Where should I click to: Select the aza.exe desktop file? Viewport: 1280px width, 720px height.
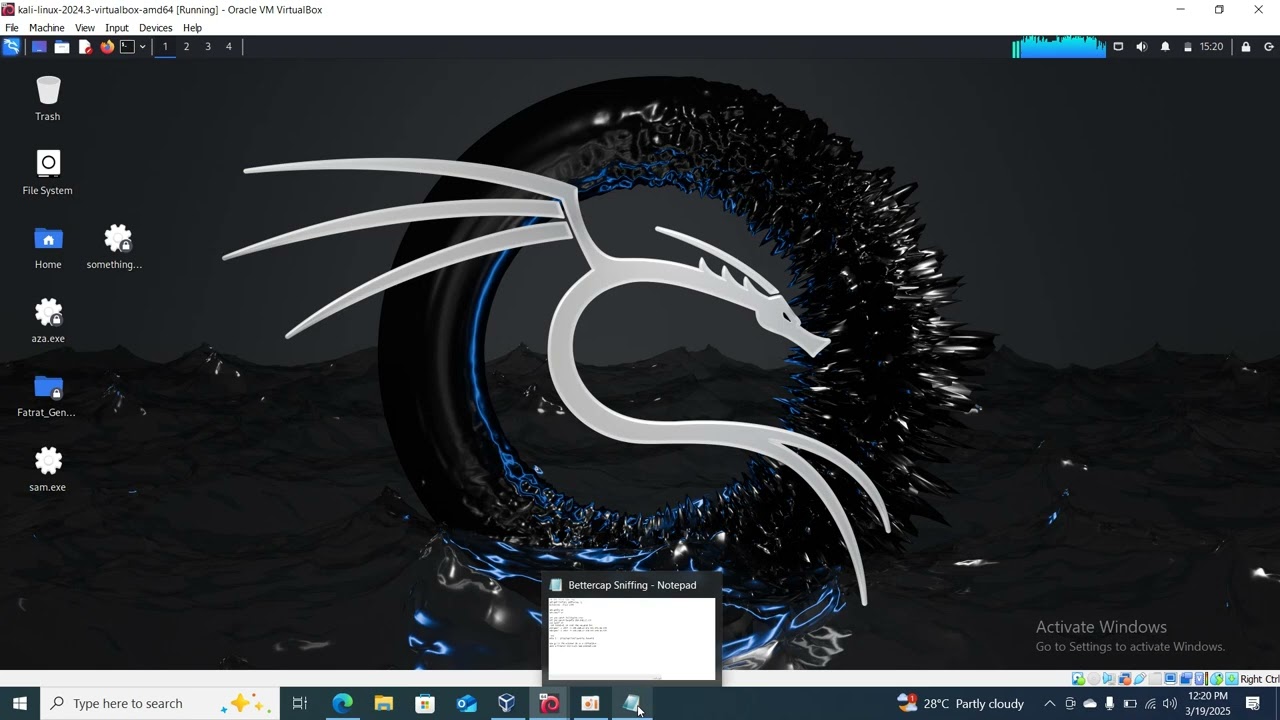(48, 320)
